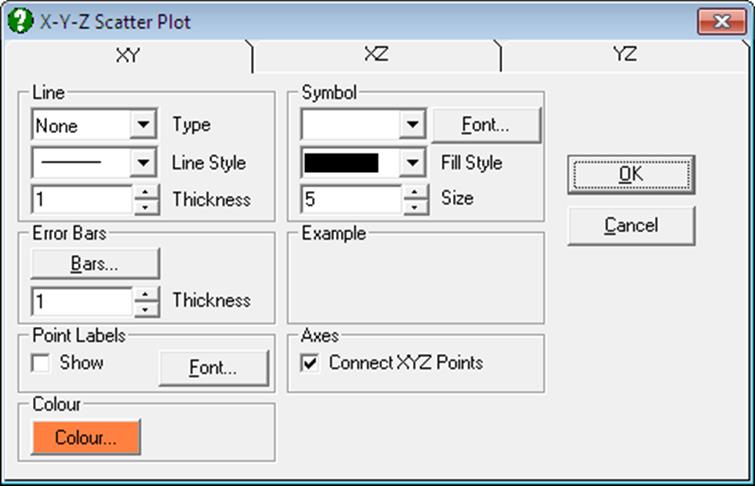Decrease Symbol Size with down arrow

[x=415, y=207]
